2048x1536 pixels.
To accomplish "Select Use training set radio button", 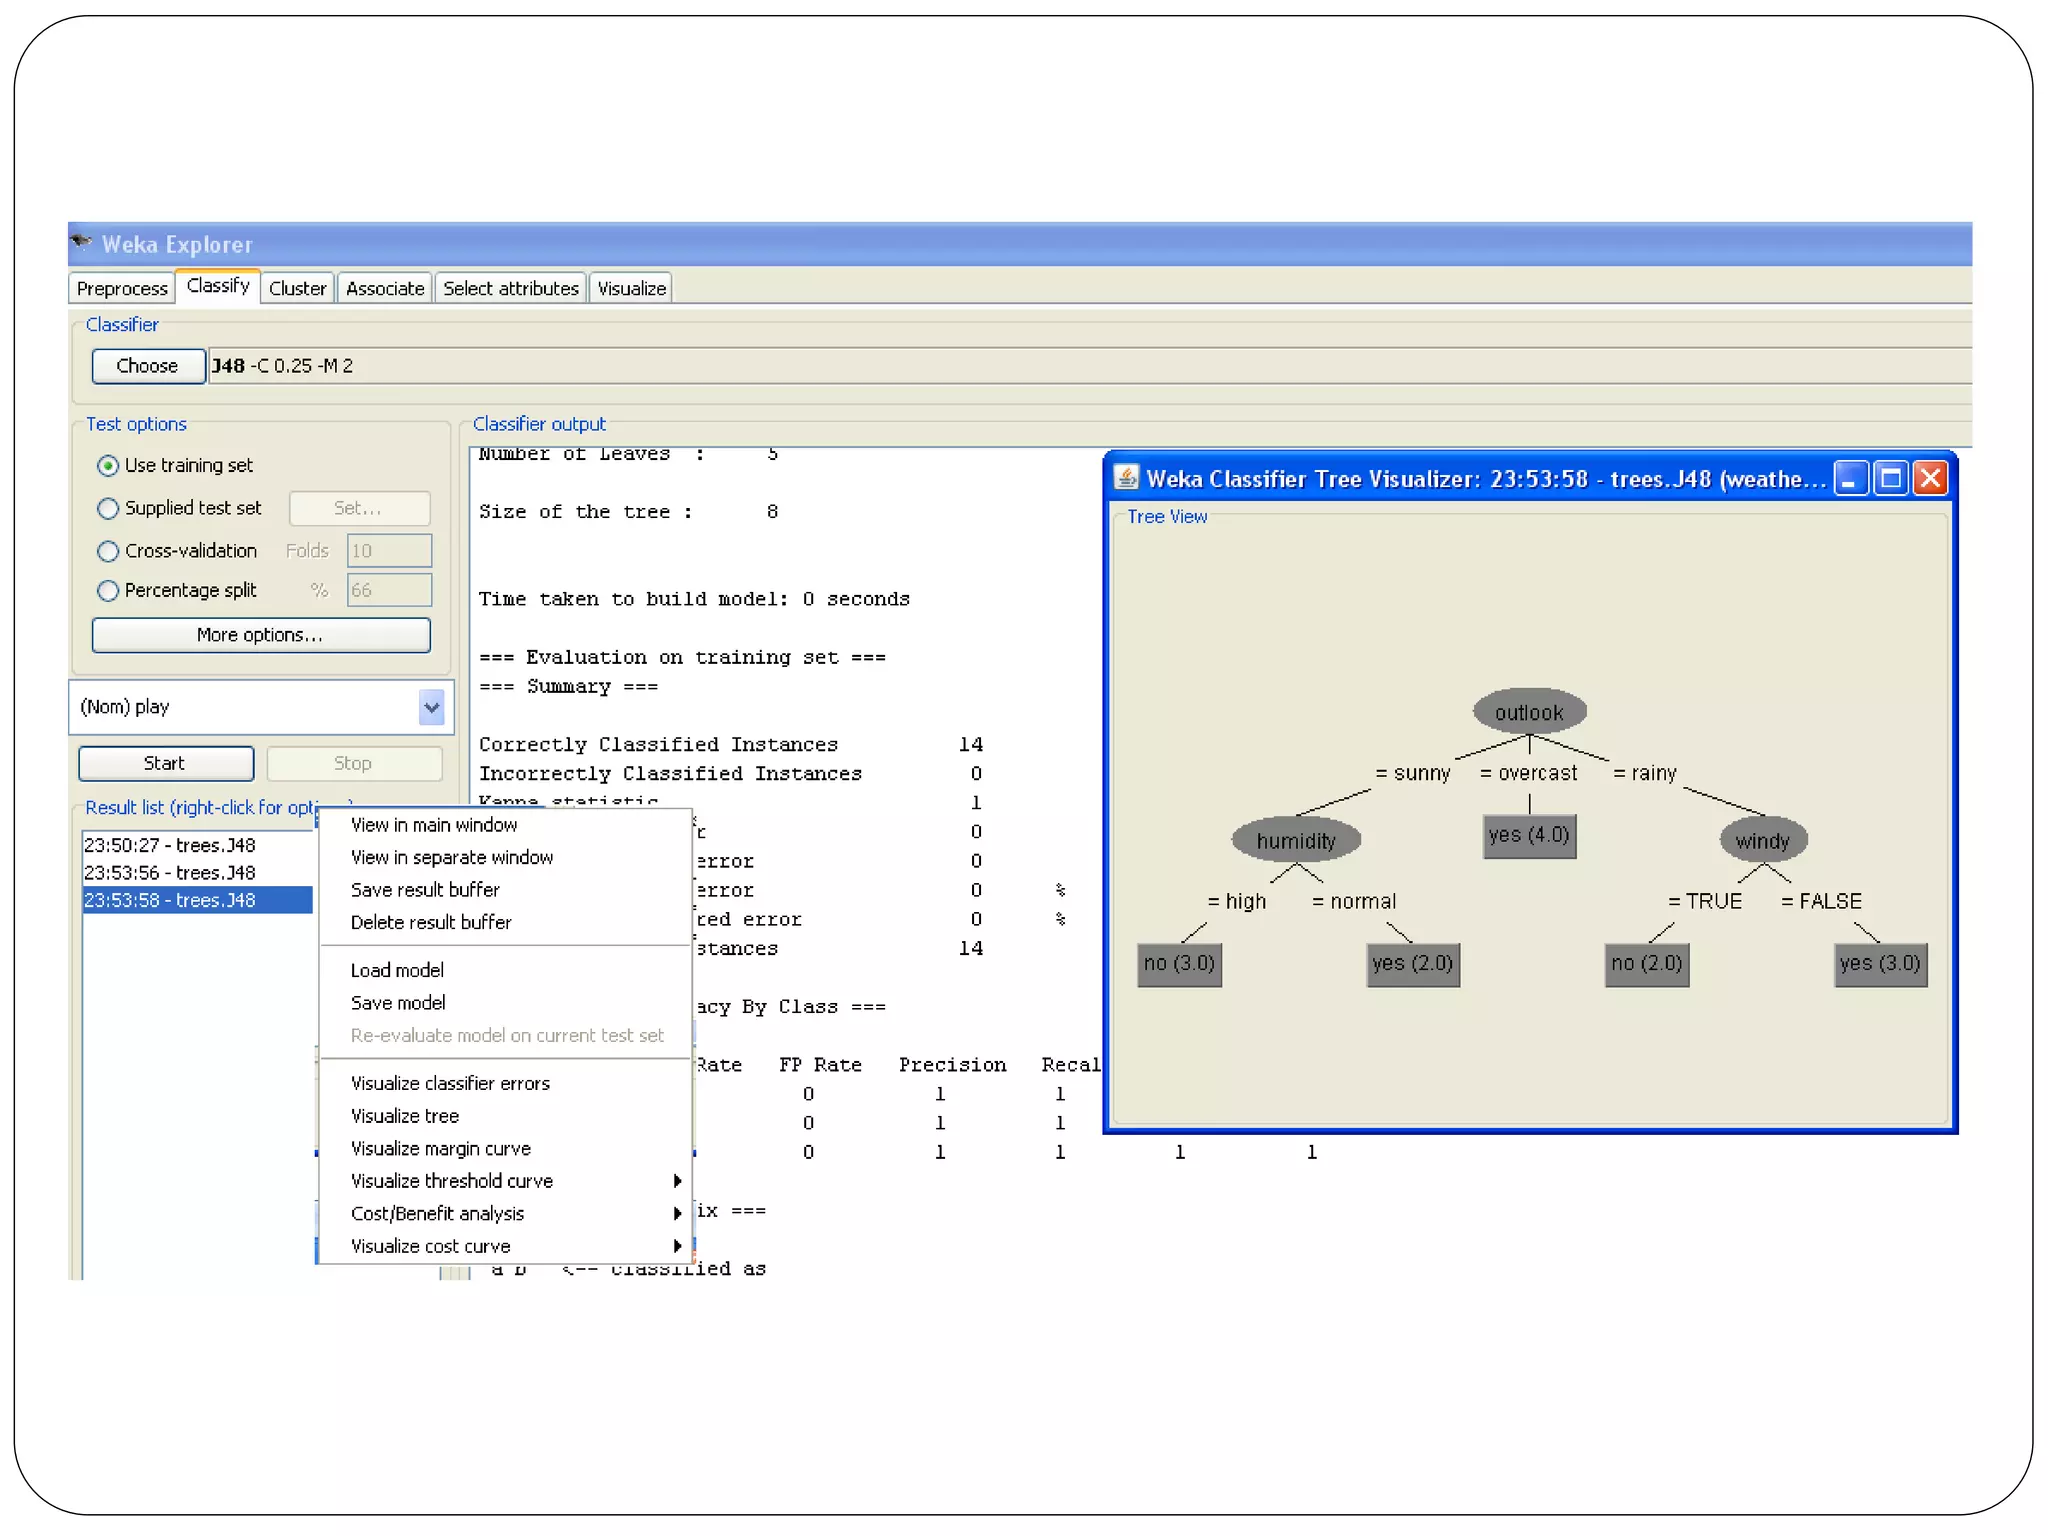I will tap(108, 466).
